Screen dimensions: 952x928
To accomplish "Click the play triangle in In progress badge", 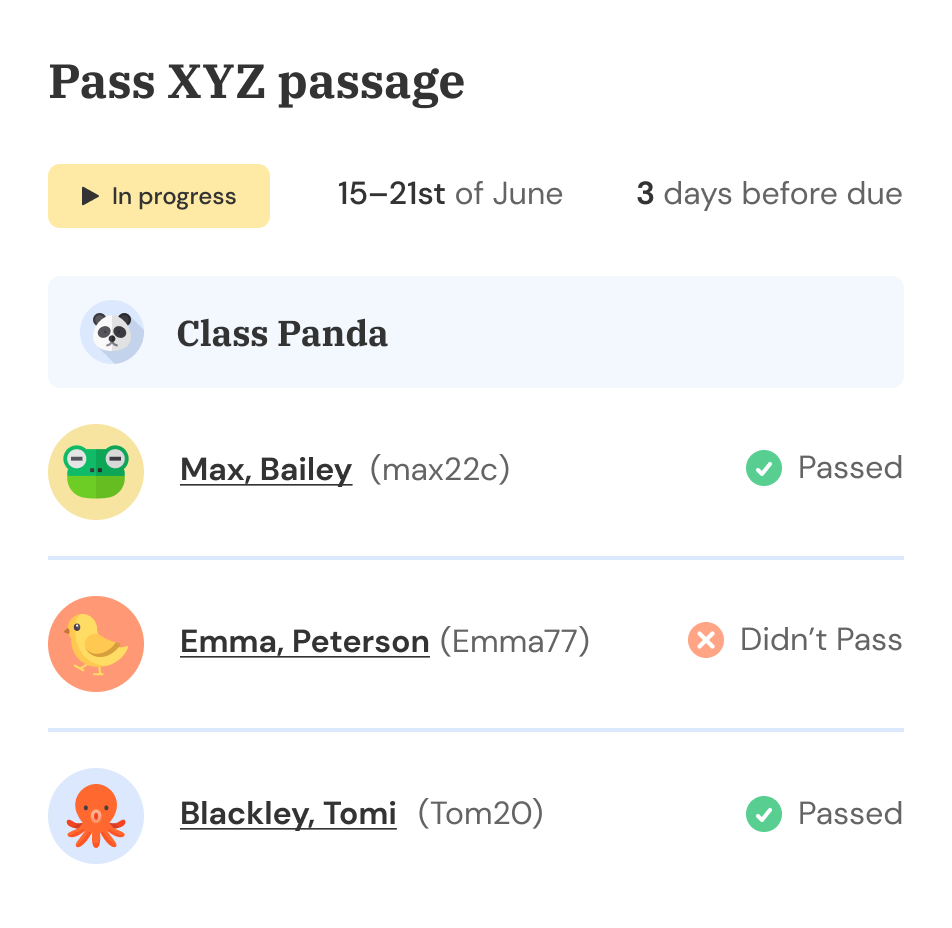I will [90, 196].
